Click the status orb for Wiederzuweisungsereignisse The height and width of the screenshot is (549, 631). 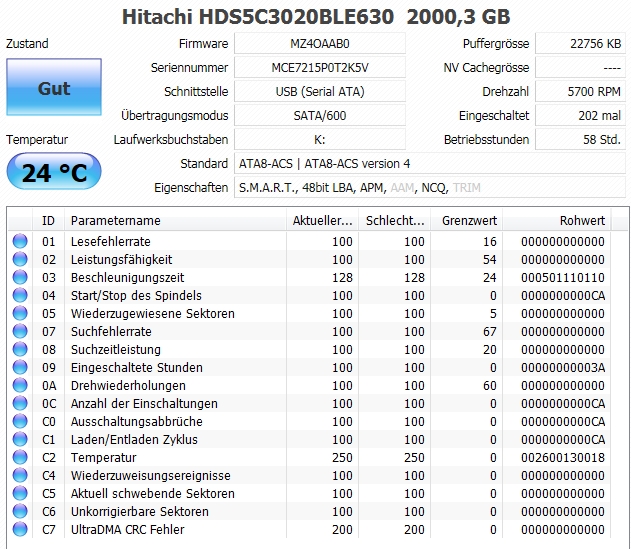click(20, 475)
